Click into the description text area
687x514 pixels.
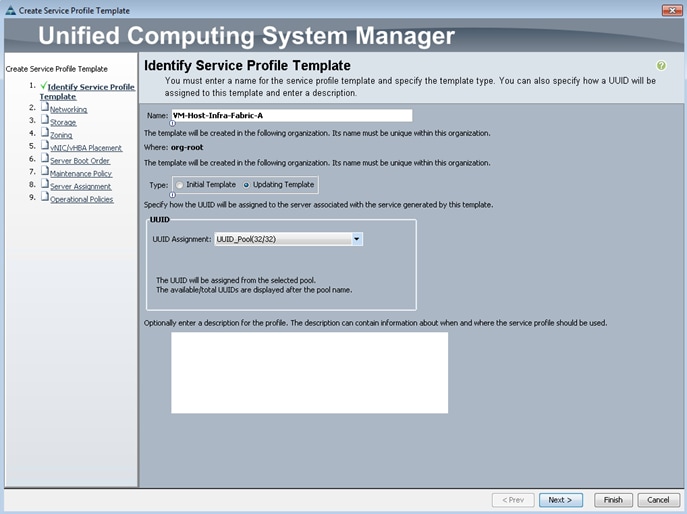(309, 372)
